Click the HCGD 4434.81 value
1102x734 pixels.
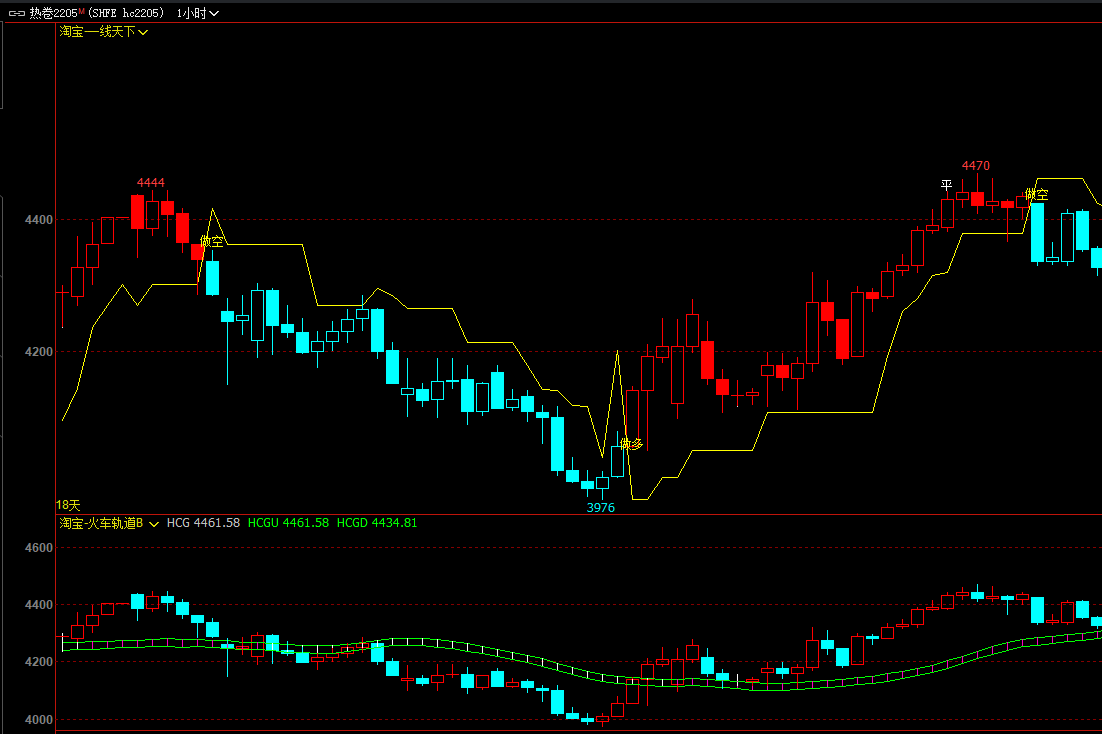(377, 523)
